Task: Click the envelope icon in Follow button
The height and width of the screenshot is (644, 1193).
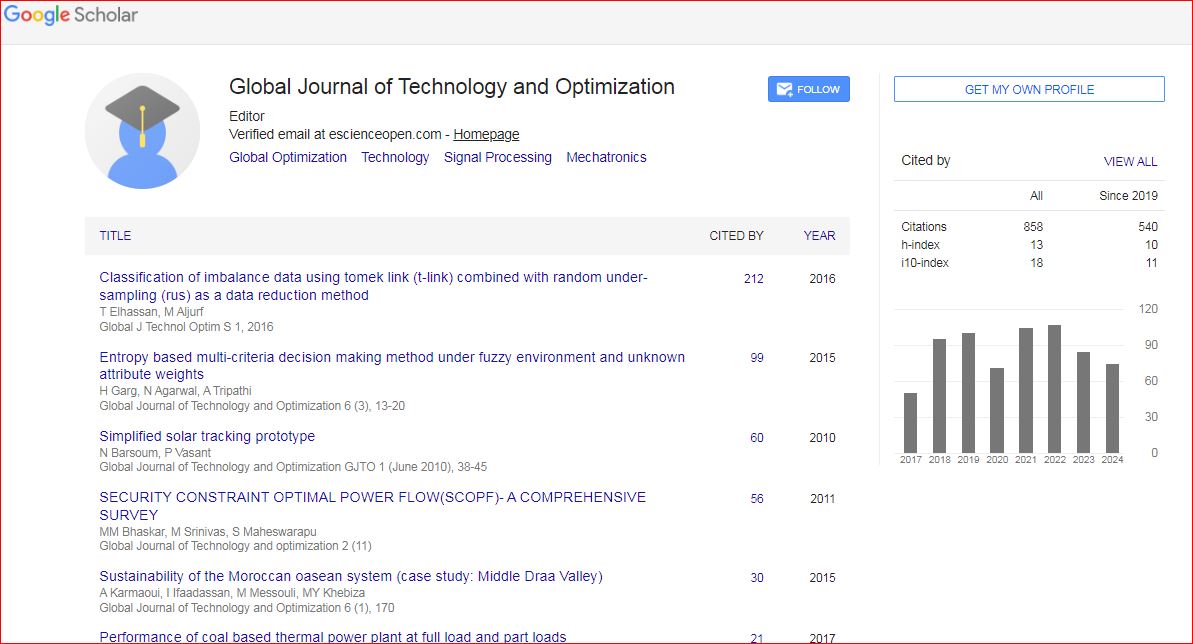Action: click(784, 89)
